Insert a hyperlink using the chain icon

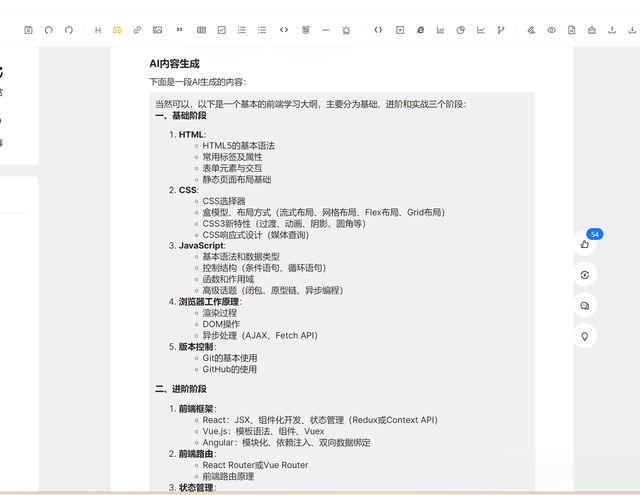pyautogui.click(x=137, y=30)
